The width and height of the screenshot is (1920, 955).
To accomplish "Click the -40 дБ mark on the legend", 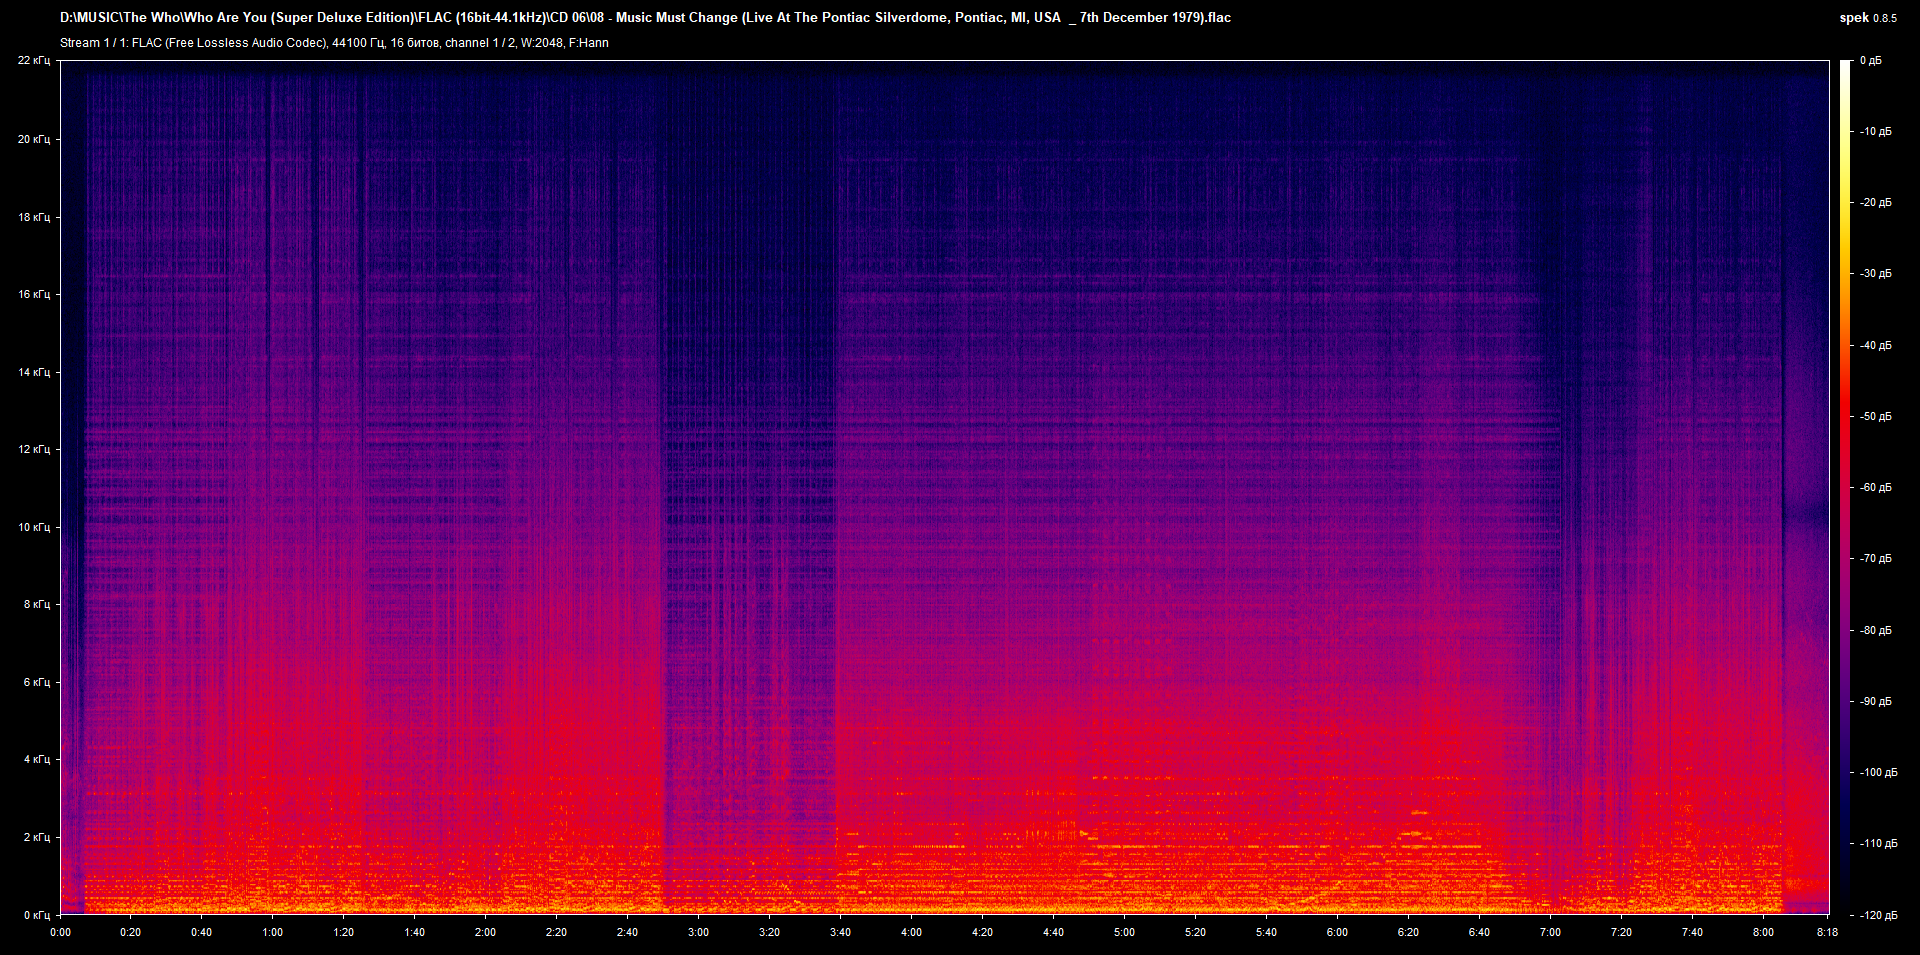I will (x=1874, y=345).
